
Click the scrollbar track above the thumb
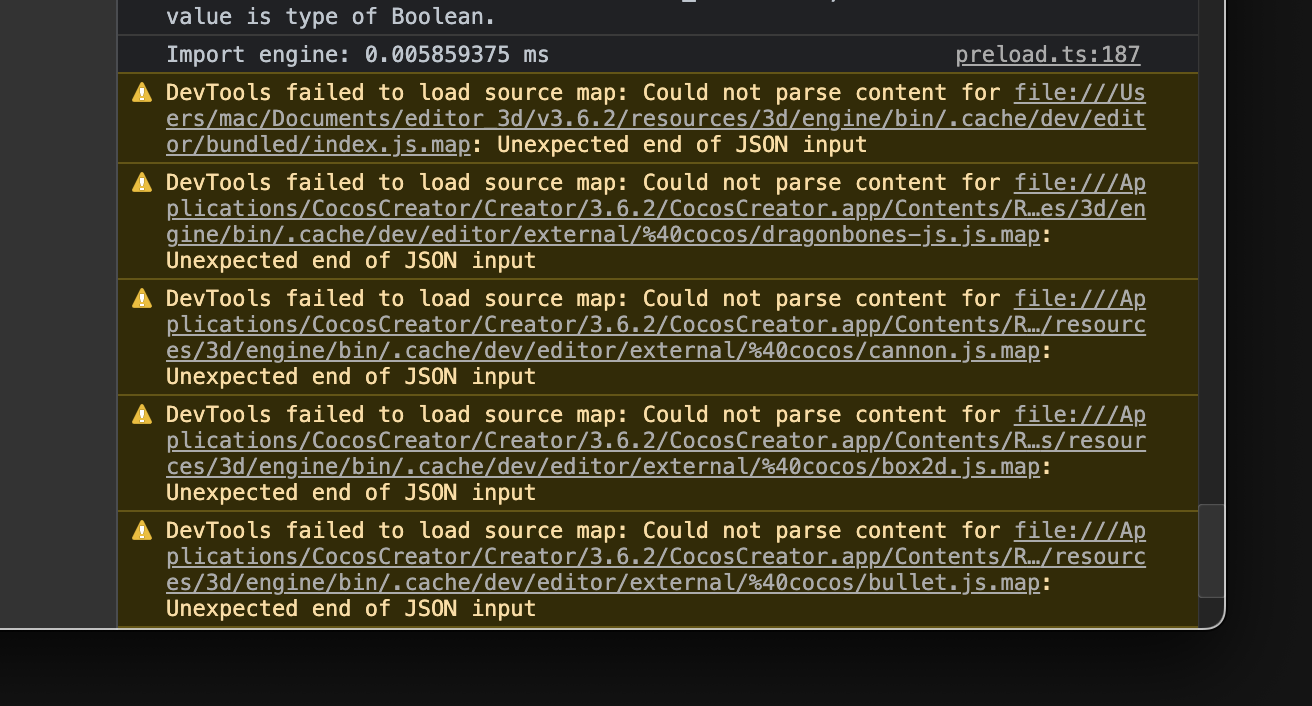(1211, 250)
